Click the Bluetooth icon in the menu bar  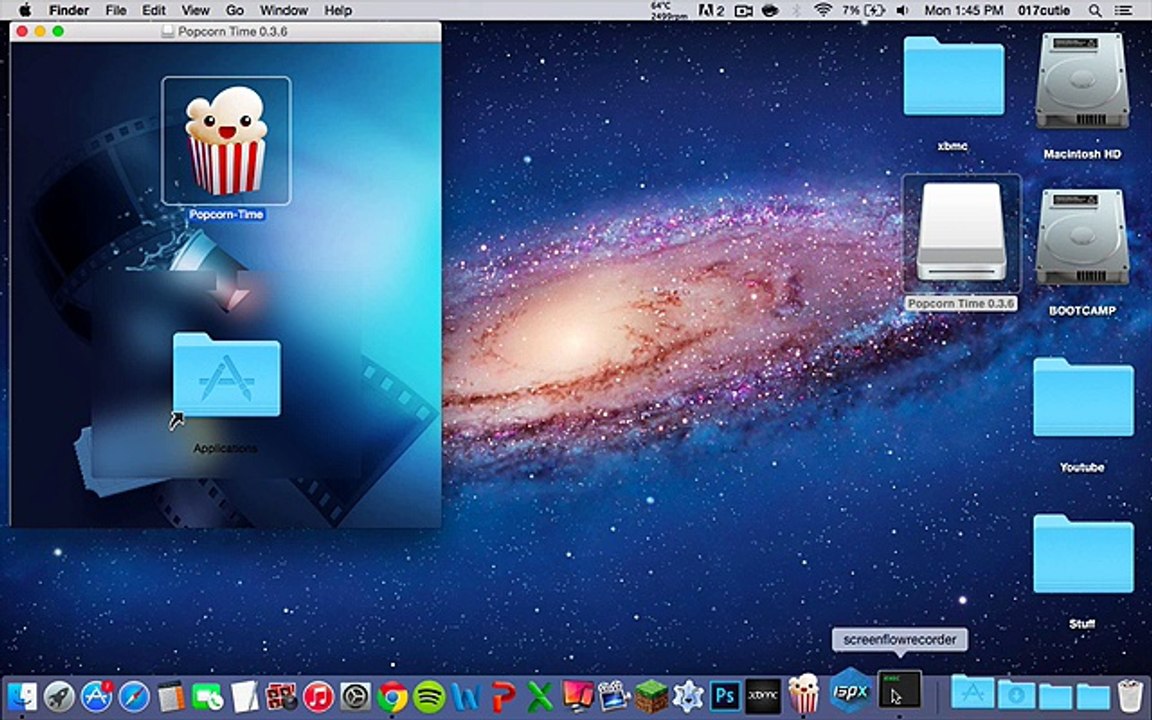coord(797,10)
